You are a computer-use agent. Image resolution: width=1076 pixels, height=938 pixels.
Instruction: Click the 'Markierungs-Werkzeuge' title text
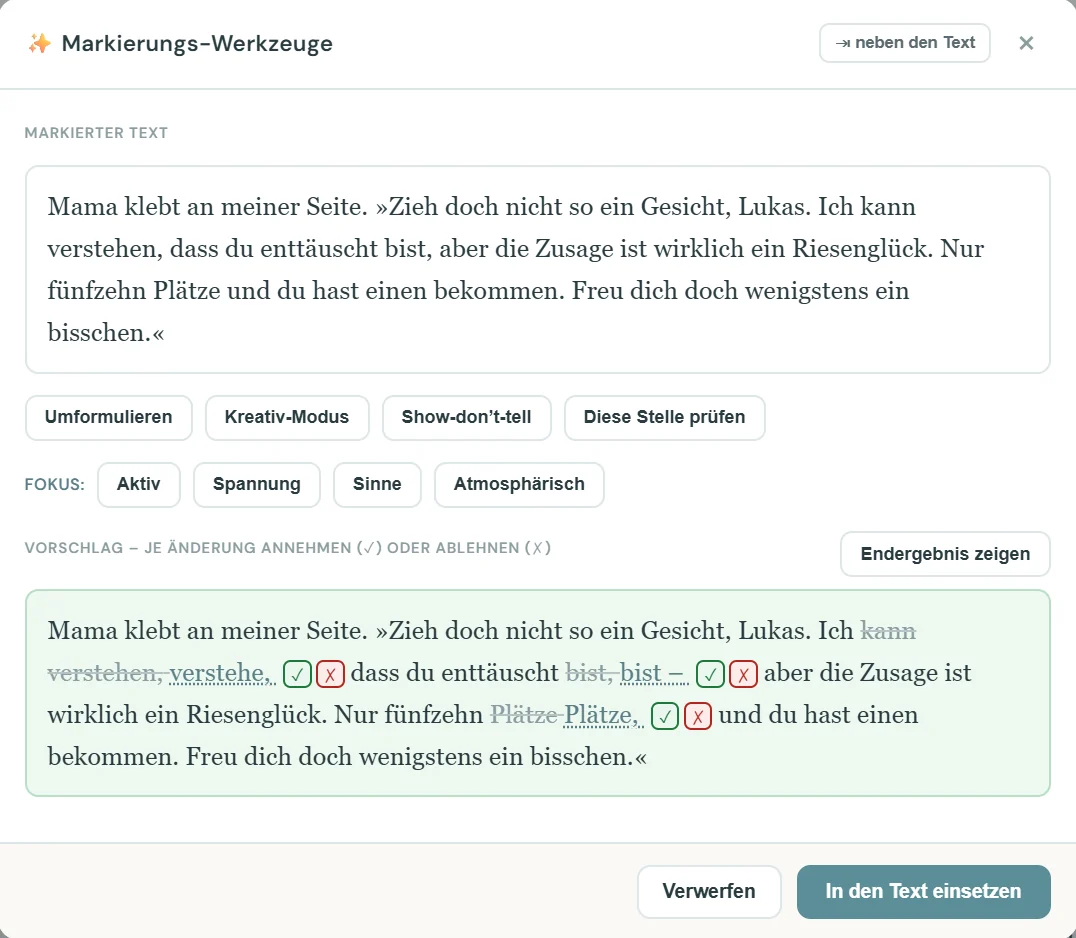click(x=197, y=43)
